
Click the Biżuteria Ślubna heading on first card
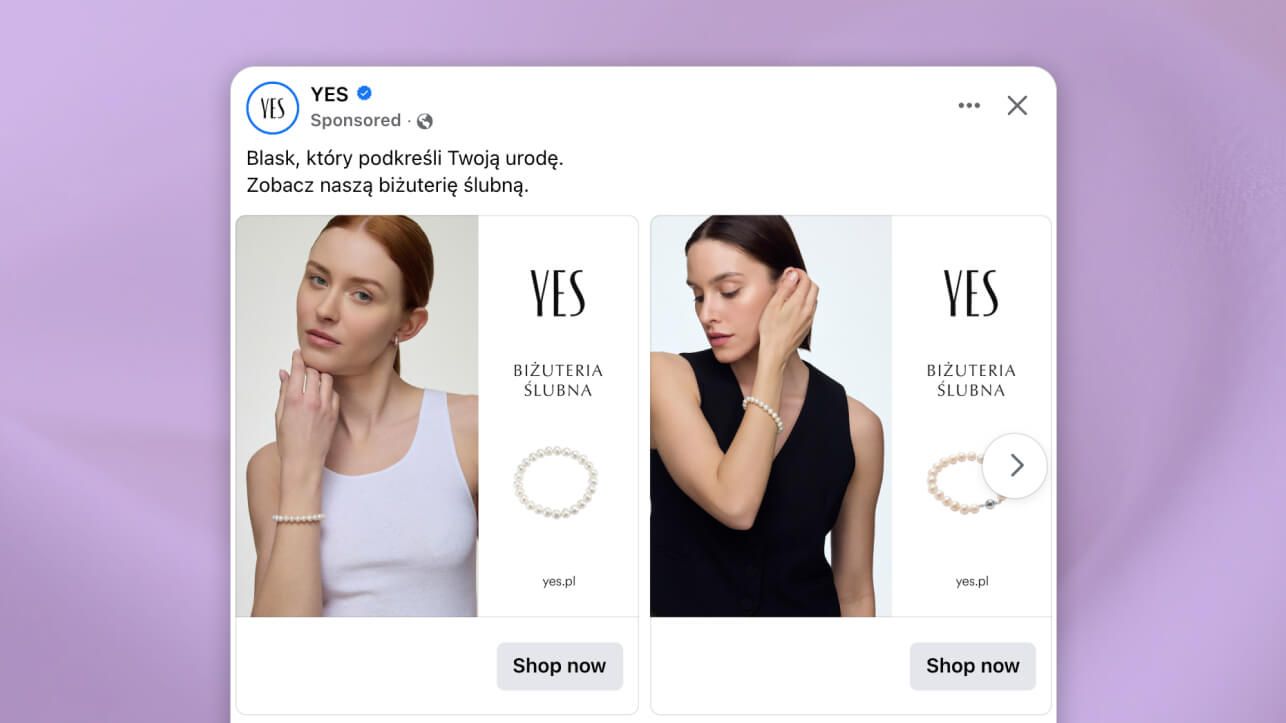pyautogui.click(x=558, y=380)
